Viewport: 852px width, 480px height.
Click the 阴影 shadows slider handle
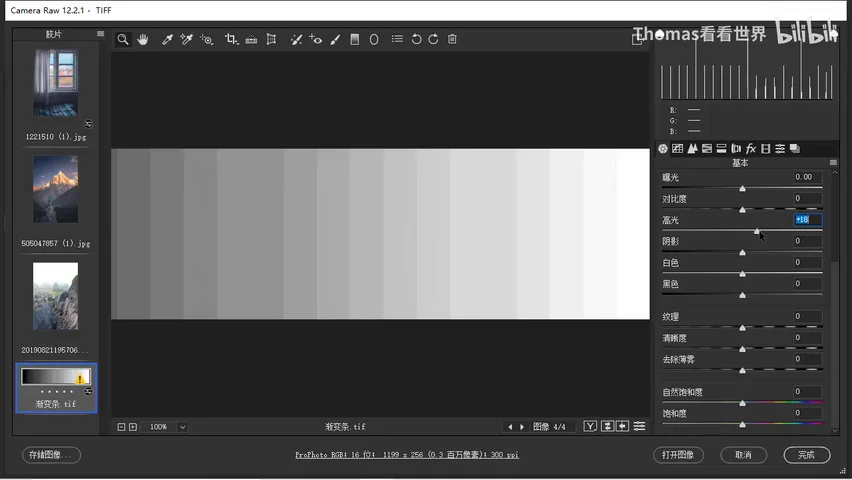coord(742,253)
